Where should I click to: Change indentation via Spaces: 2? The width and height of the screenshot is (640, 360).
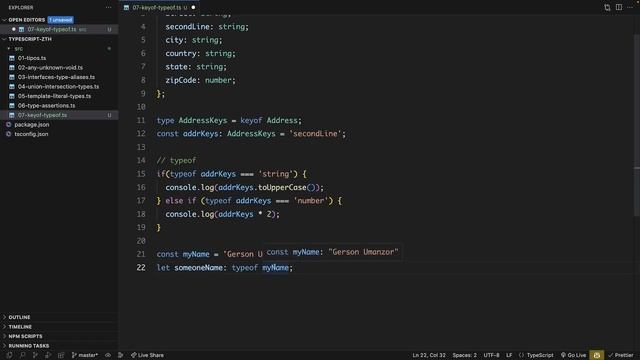(x=464, y=355)
